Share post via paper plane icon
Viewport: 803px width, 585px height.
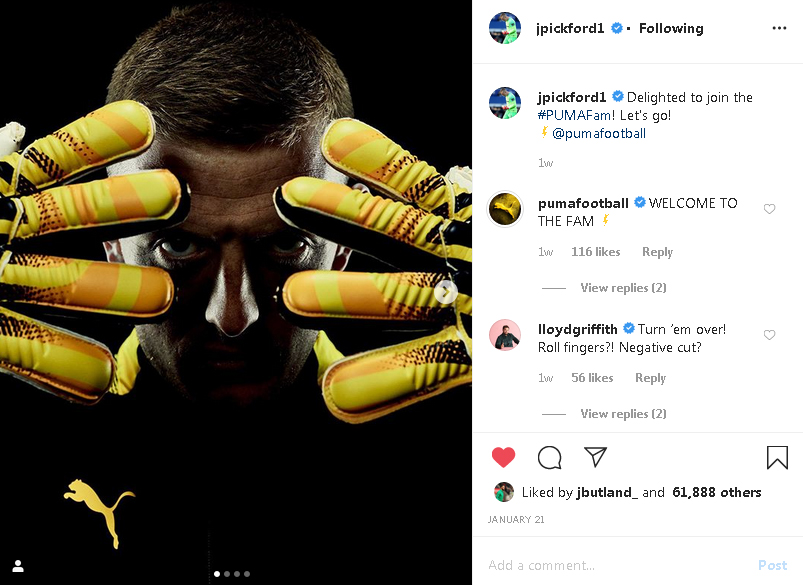[595, 456]
